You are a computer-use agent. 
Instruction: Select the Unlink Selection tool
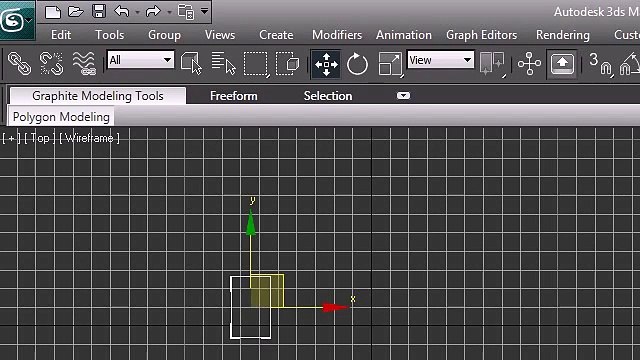[51, 64]
